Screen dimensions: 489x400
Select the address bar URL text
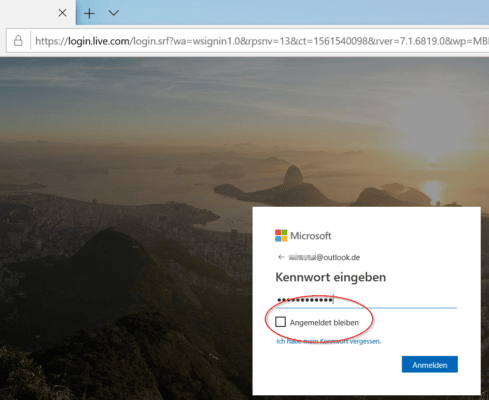pyautogui.click(x=261, y=41)
